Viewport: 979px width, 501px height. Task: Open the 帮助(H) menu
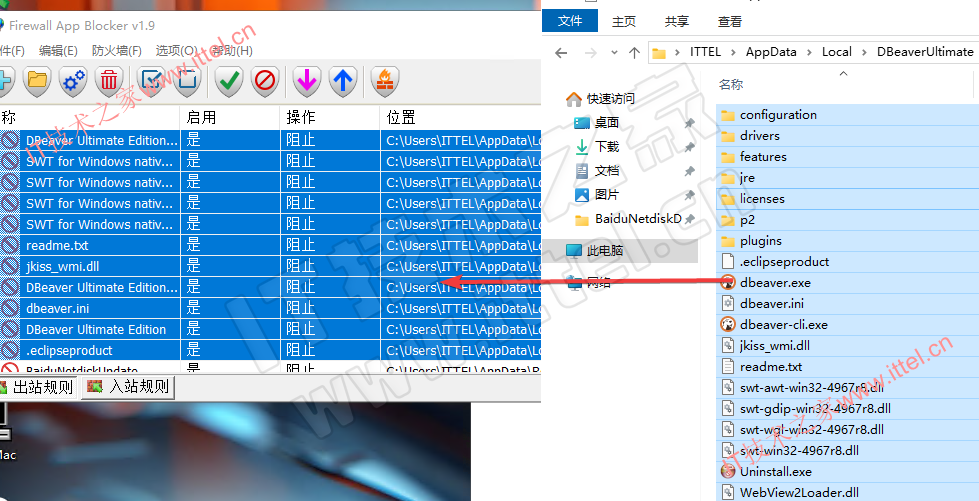coord(232,51)
